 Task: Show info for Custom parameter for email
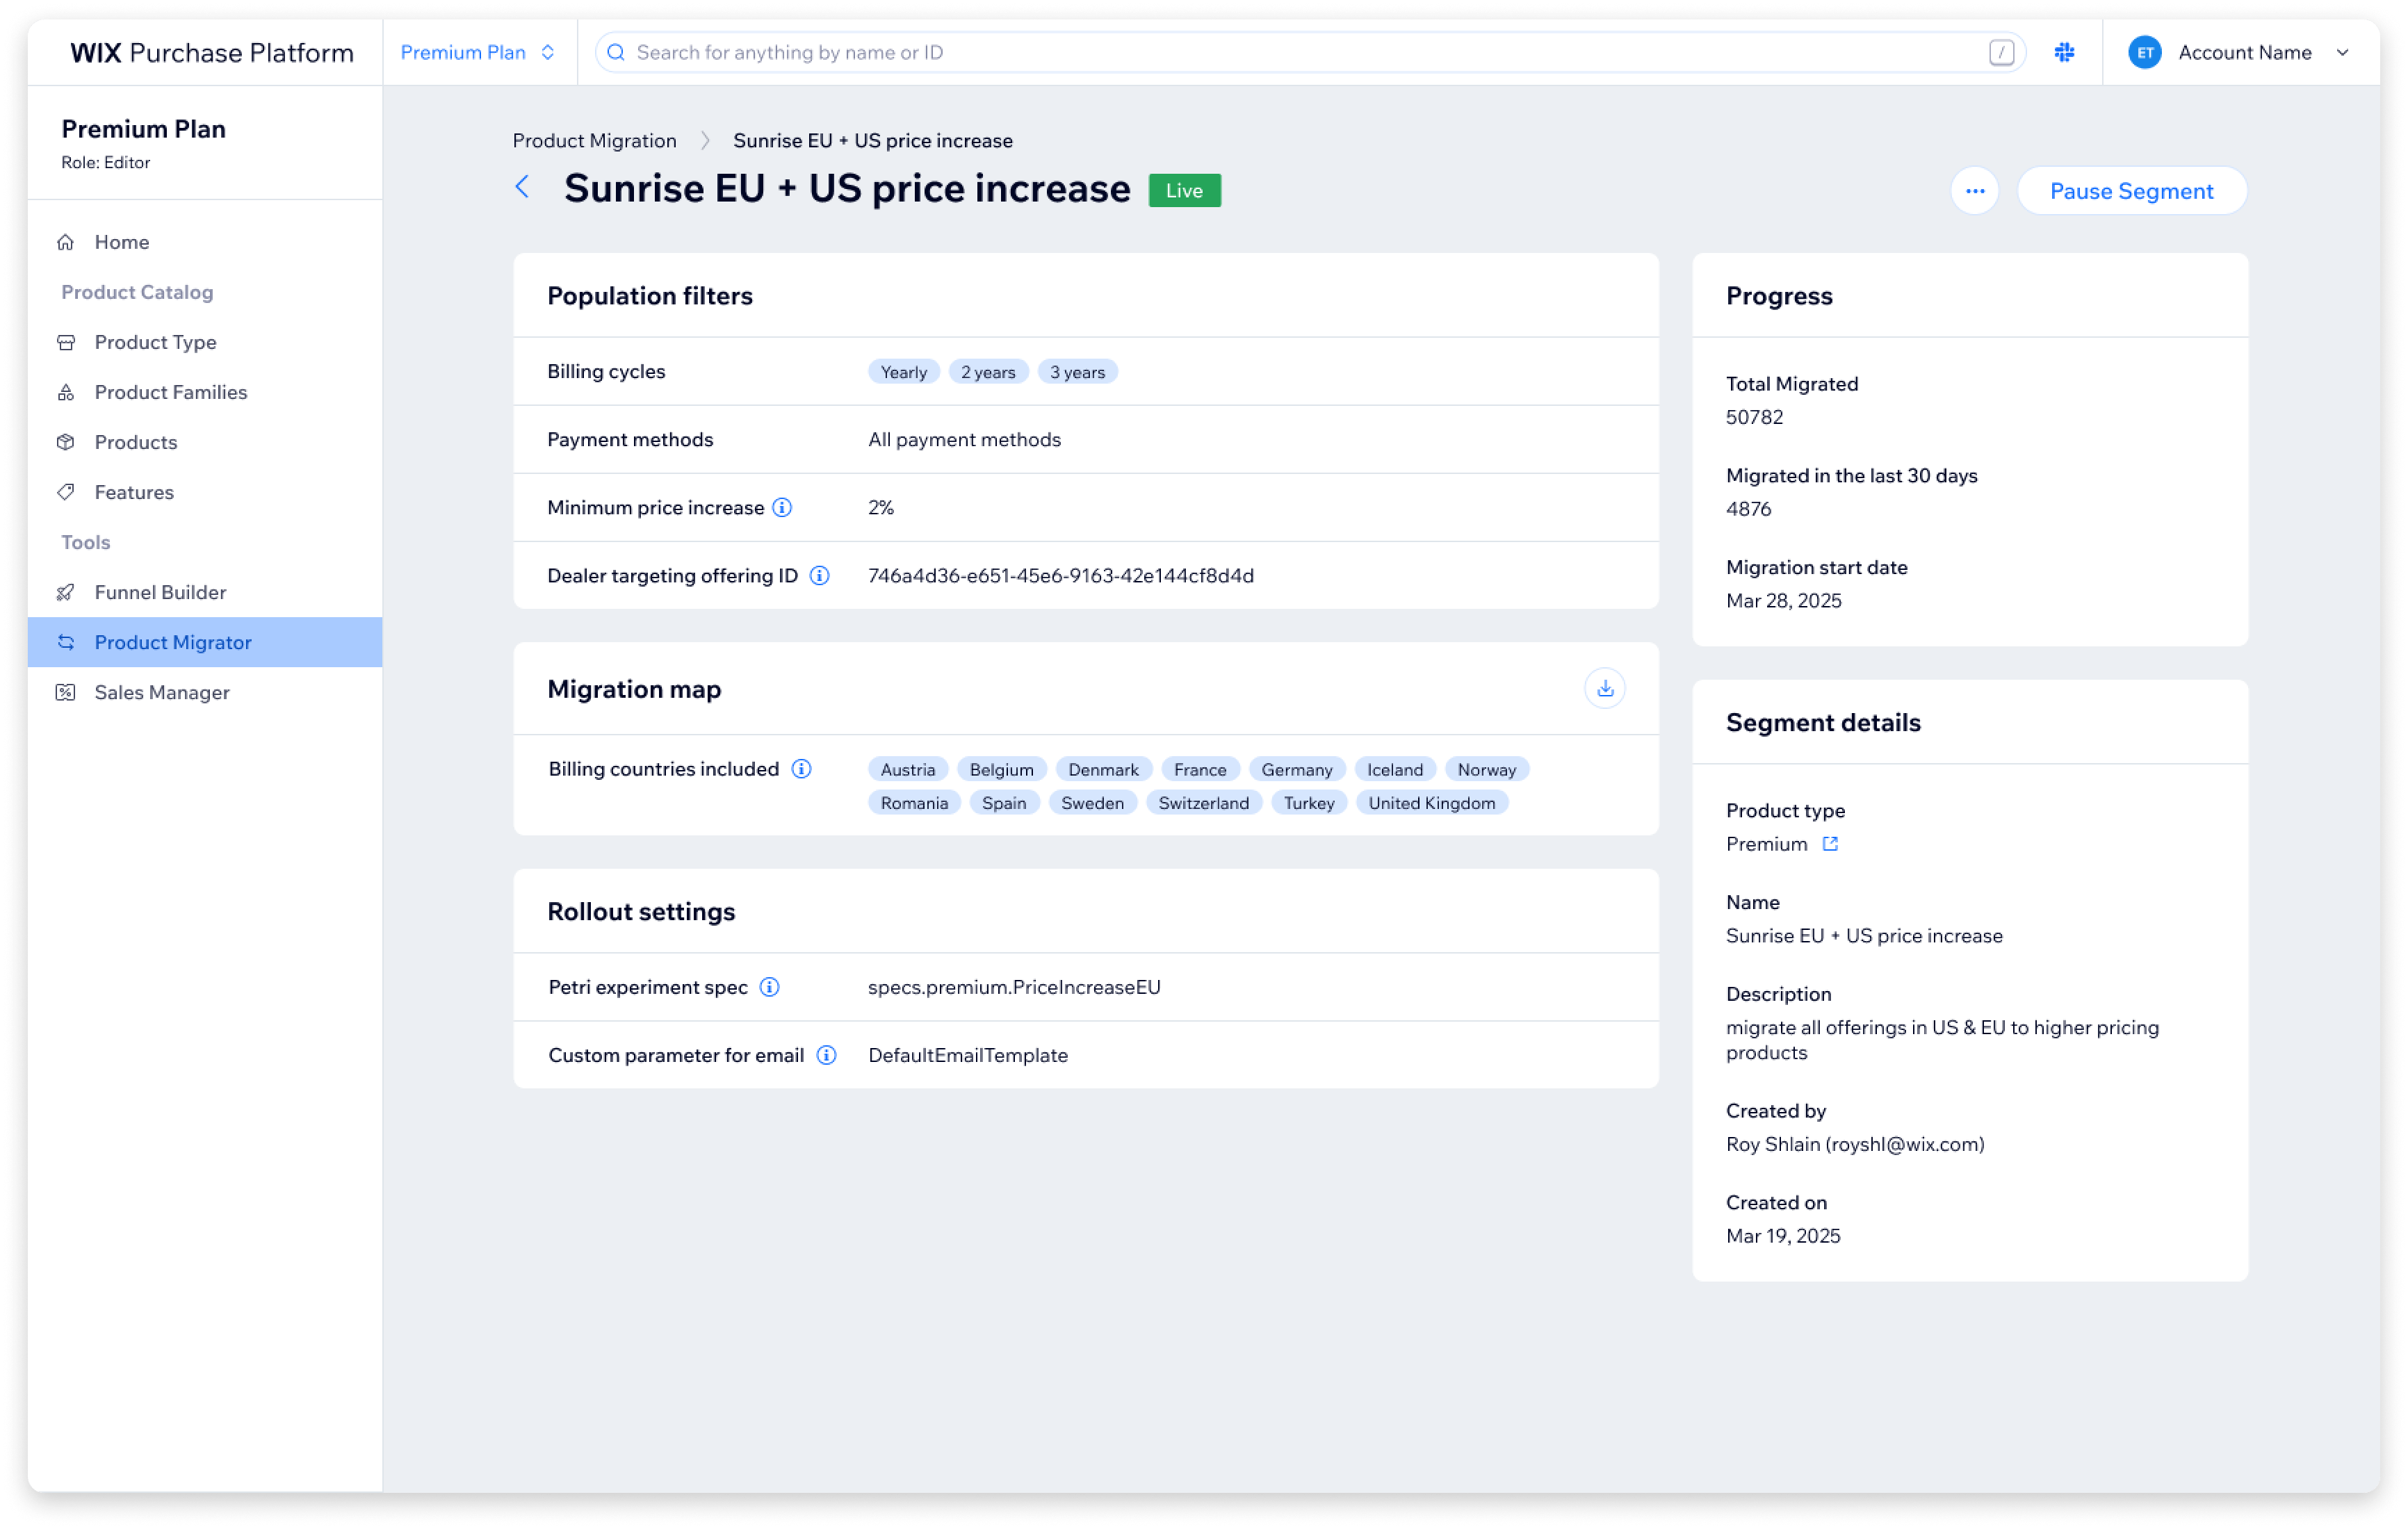pyautogui.click(x=826, y=1055)
